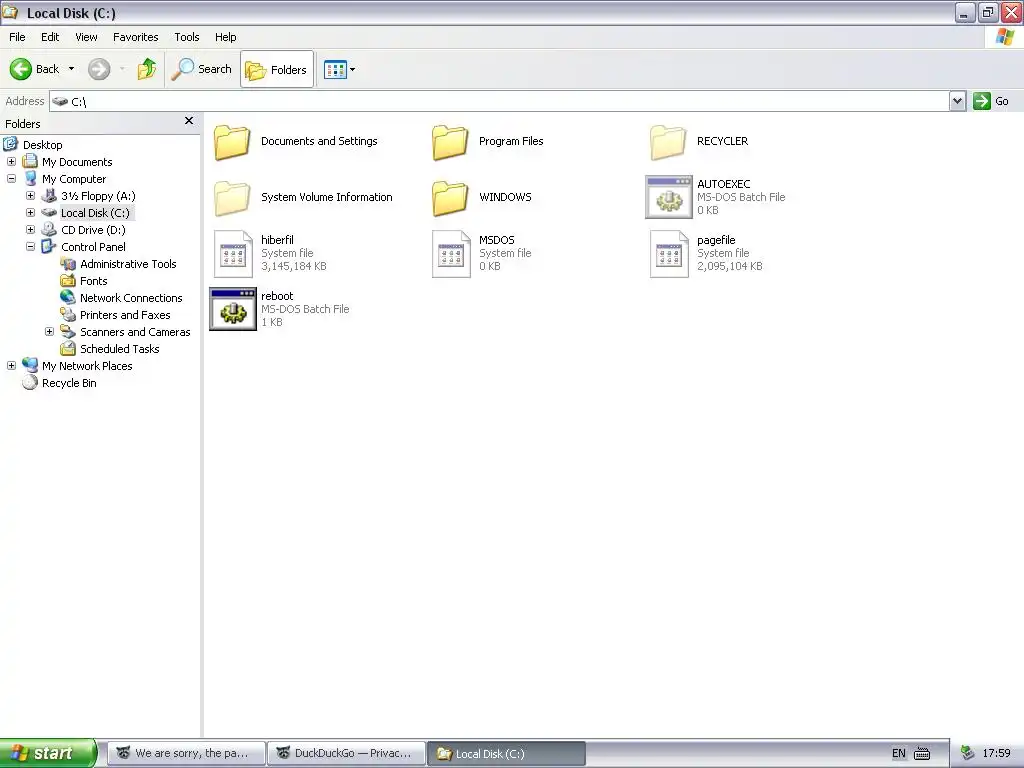Select Local Disk (C:) in the tree
1024x768 pixels.
click(95, 213)
